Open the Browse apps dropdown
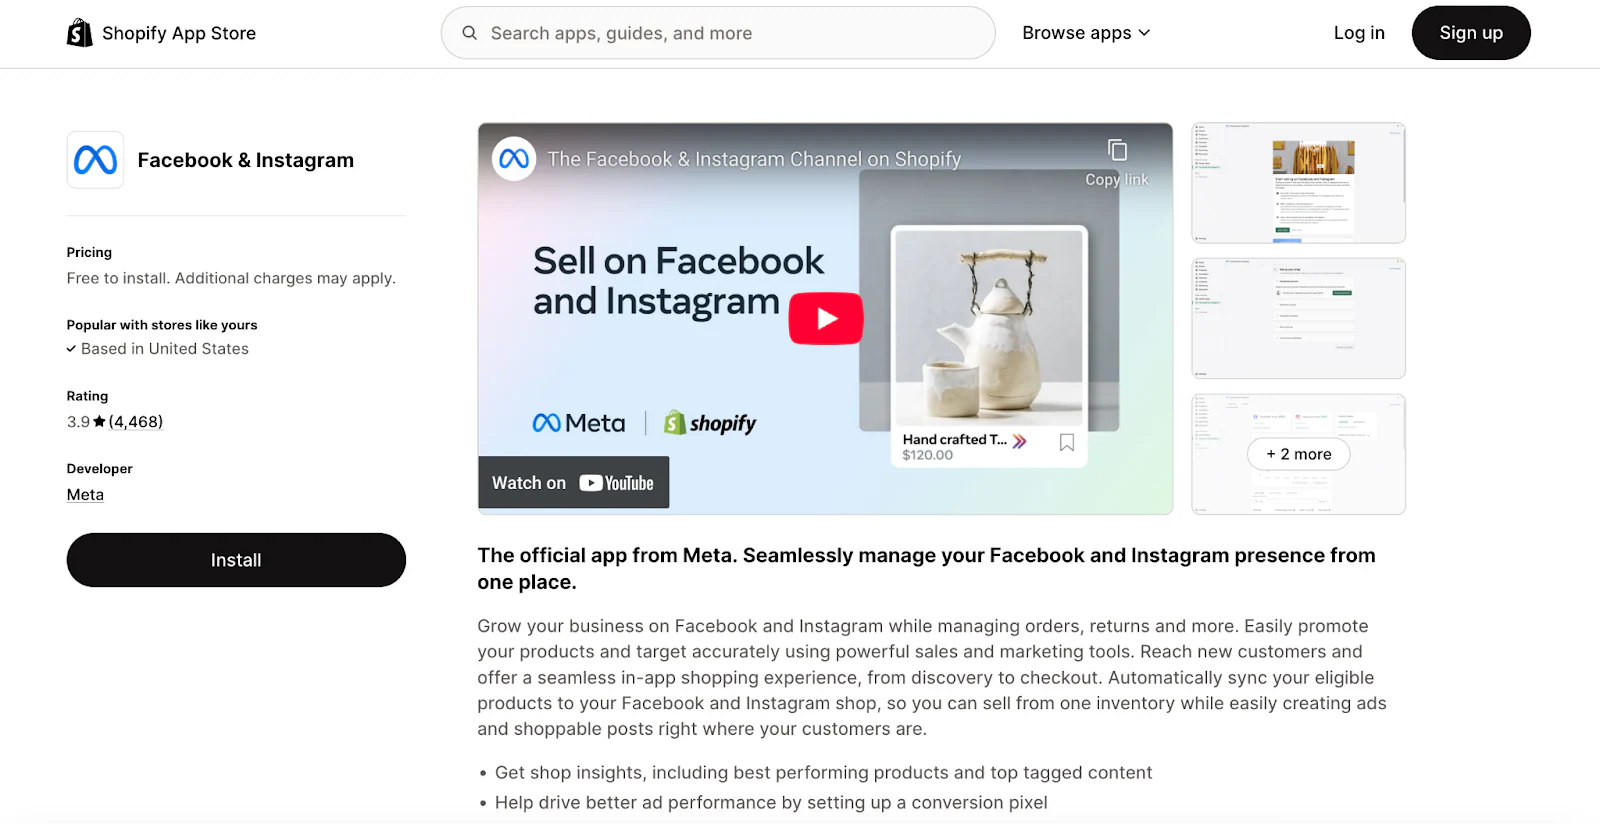The width and height of the screenshot is (1600, 824). pyautogui.click(x=1085, y=33)
